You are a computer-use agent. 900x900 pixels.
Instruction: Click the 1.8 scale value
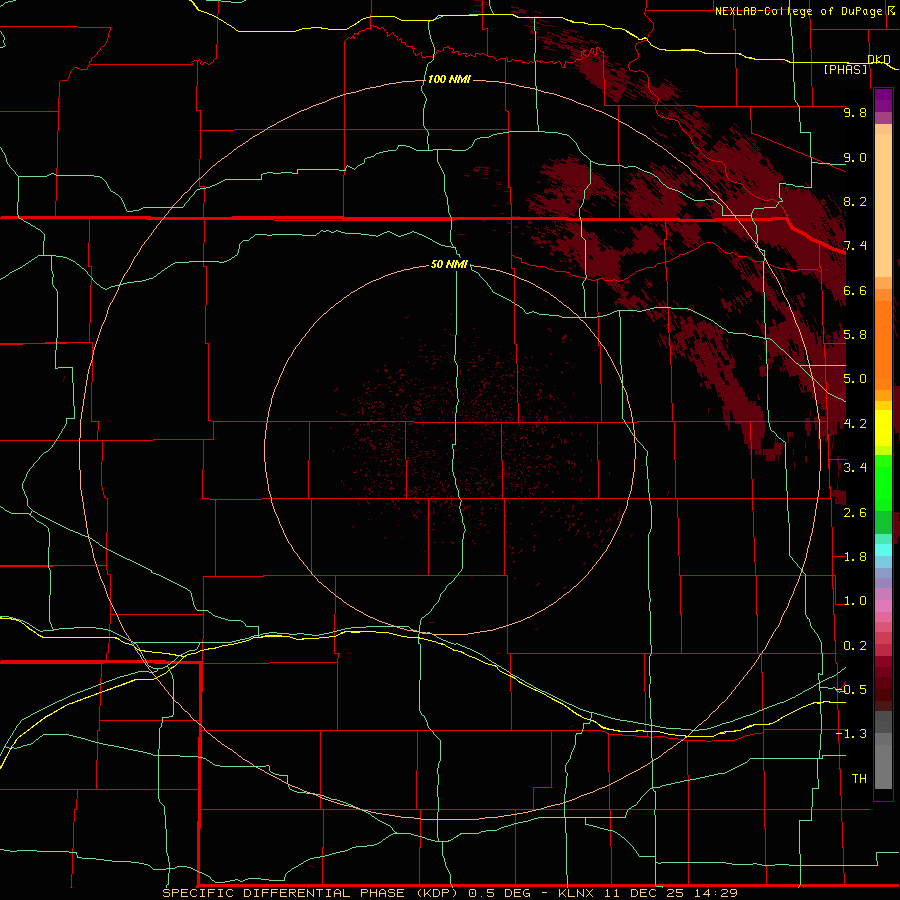855,557
